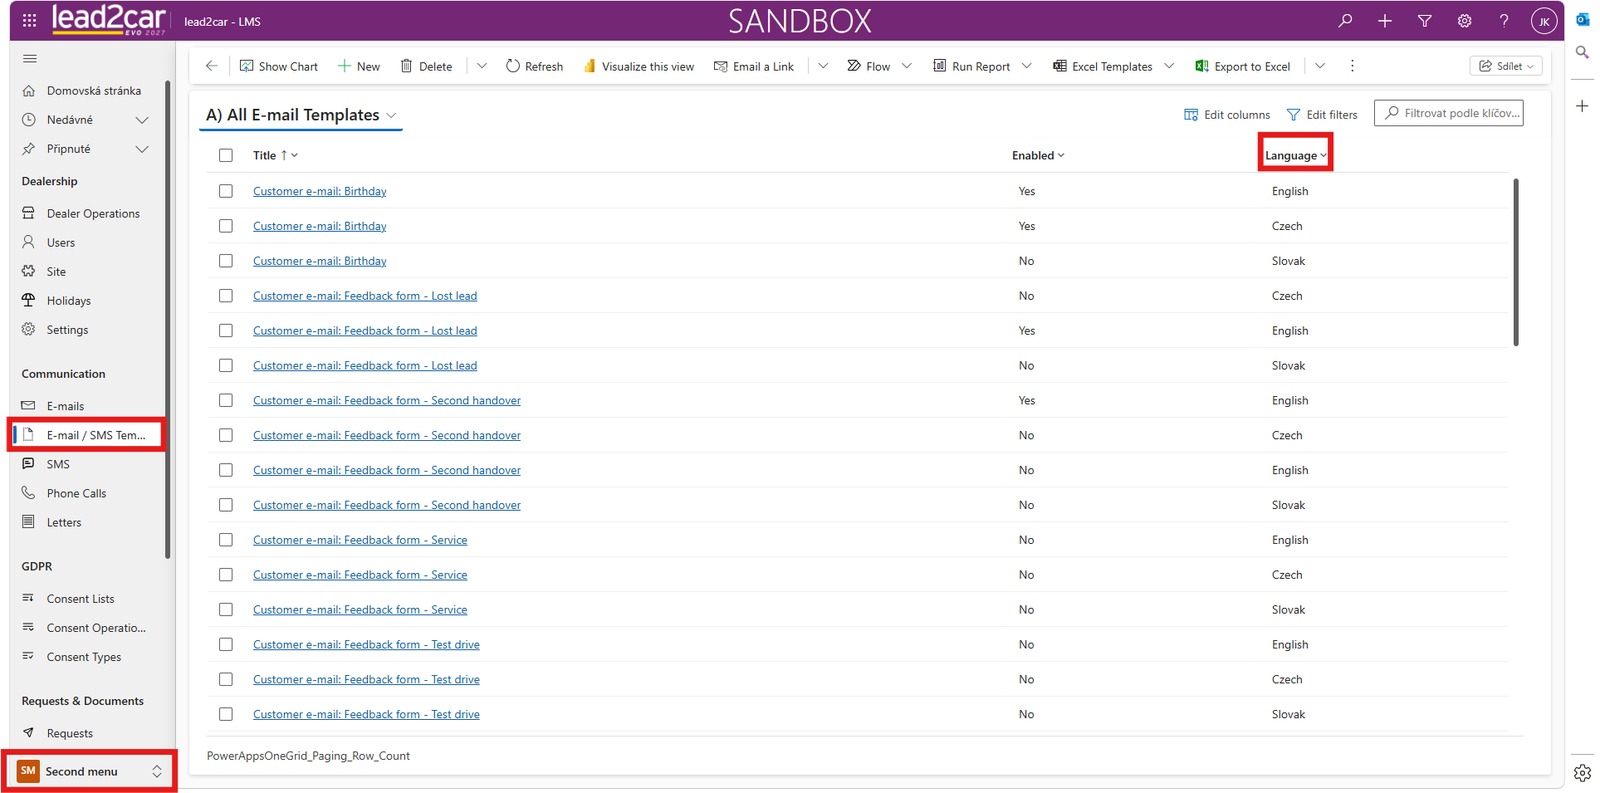This screenshot has width=1600, height=793.
Task: Expand the Připnuté section chevron
Action: click(x=142, y=149)
